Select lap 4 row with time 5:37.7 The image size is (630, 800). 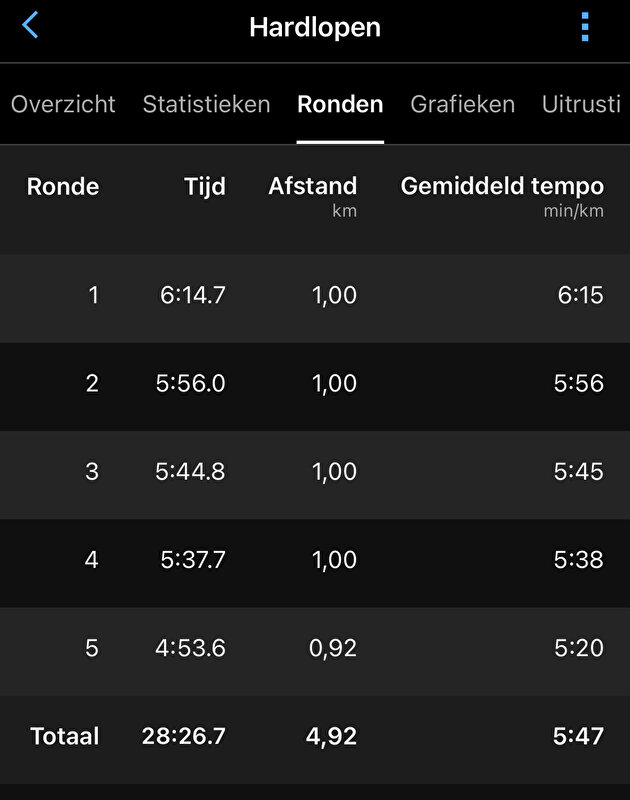pyautogui.click(x=315, y=560)
